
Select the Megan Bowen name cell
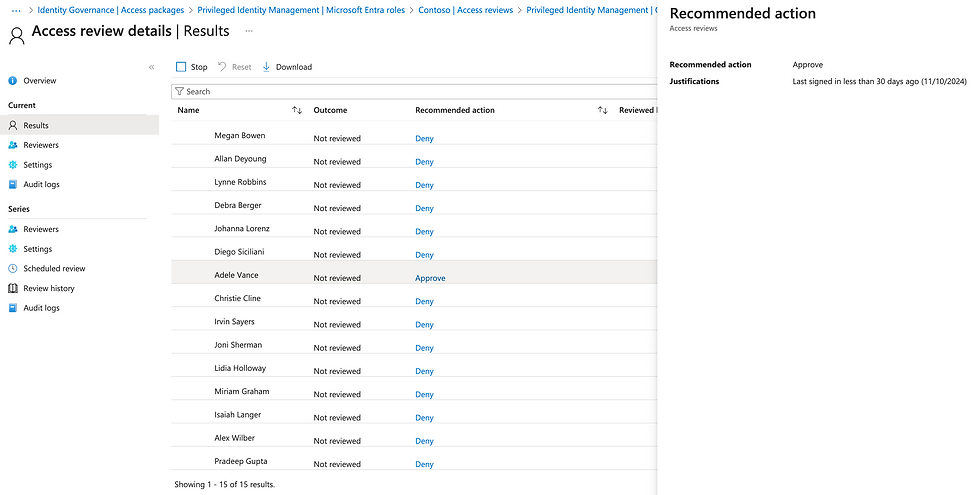pos(239,136)
